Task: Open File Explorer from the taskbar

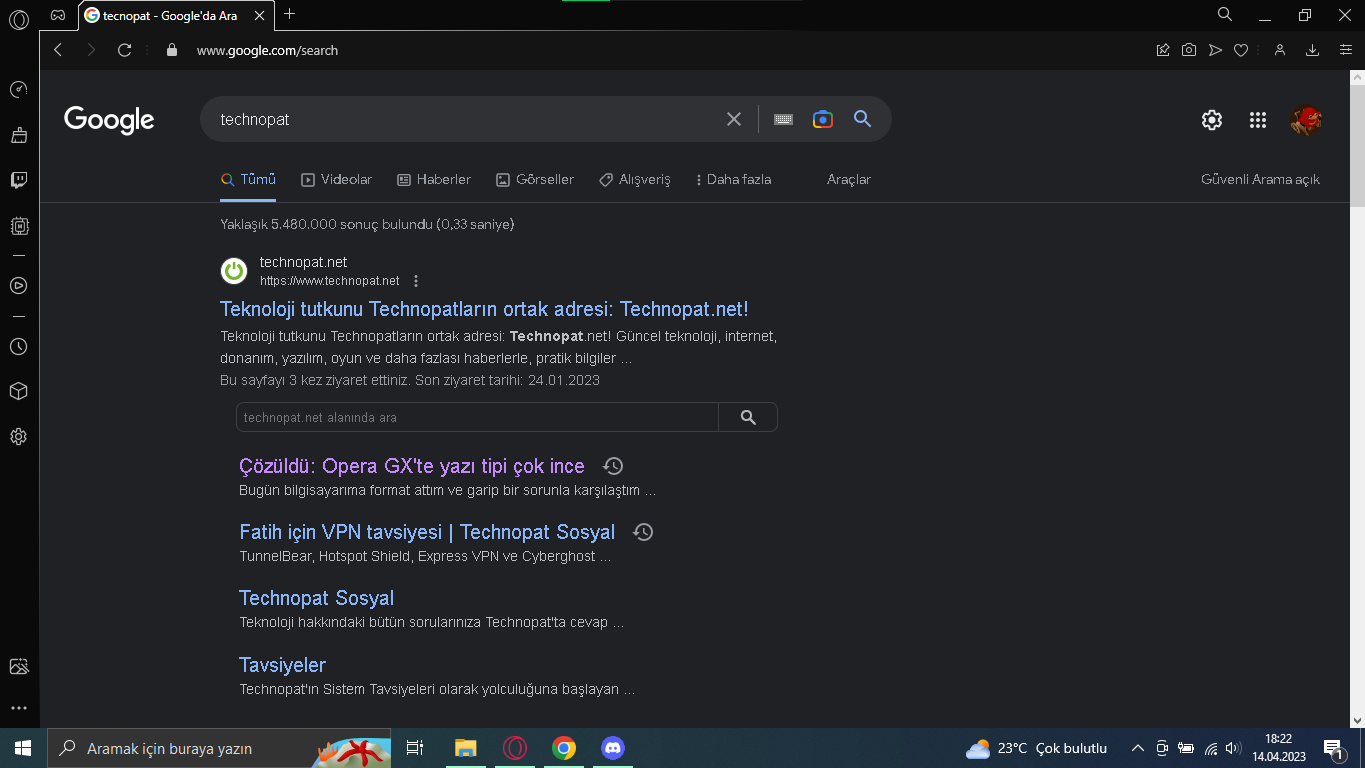Action: pos(466,748)
